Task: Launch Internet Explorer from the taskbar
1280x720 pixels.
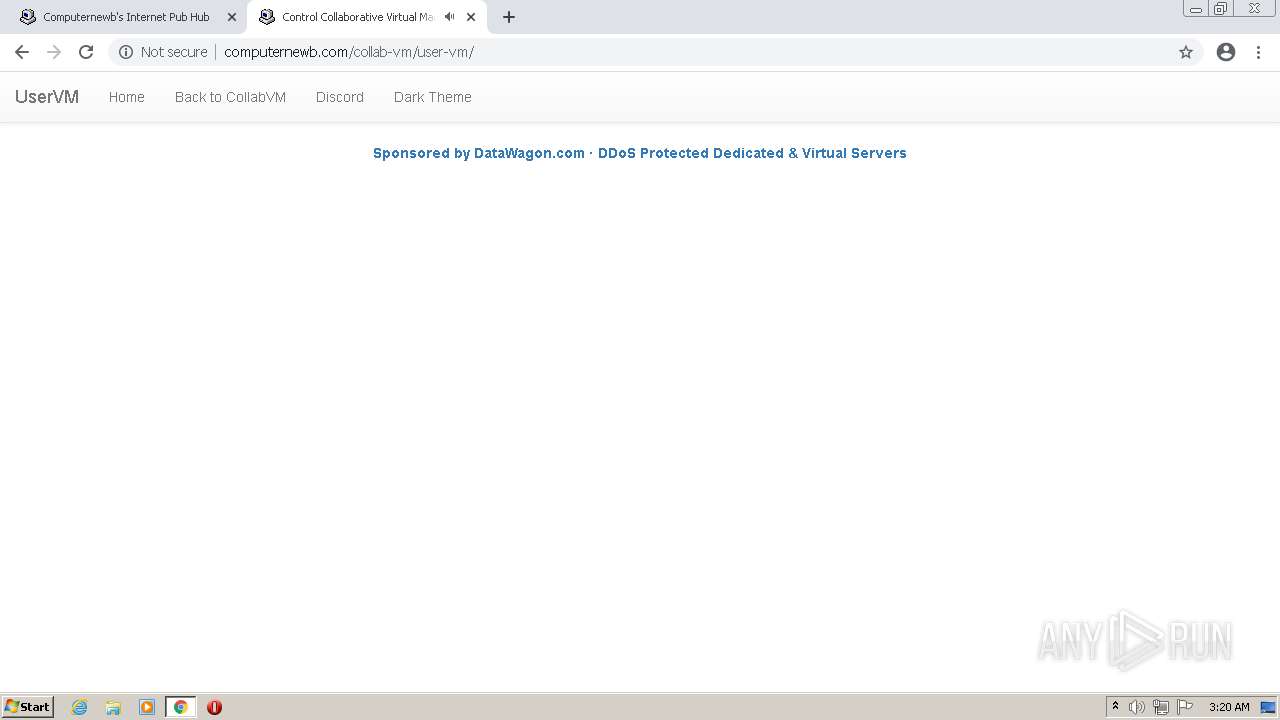Action: pos(80,707)
